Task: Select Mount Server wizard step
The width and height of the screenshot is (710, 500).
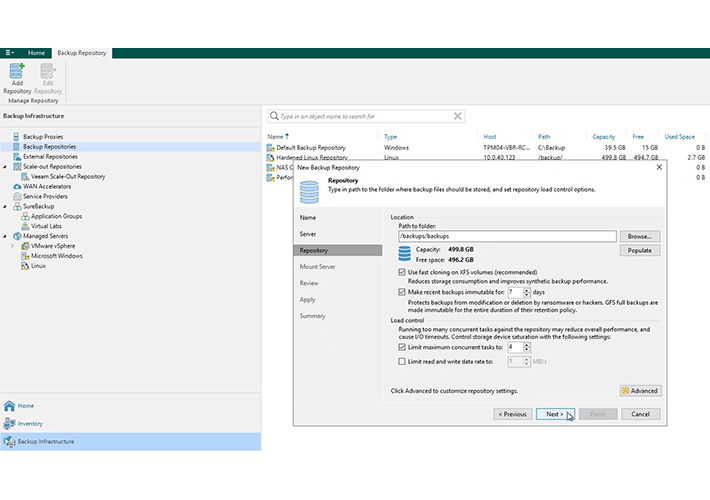Action: [317, 267]
